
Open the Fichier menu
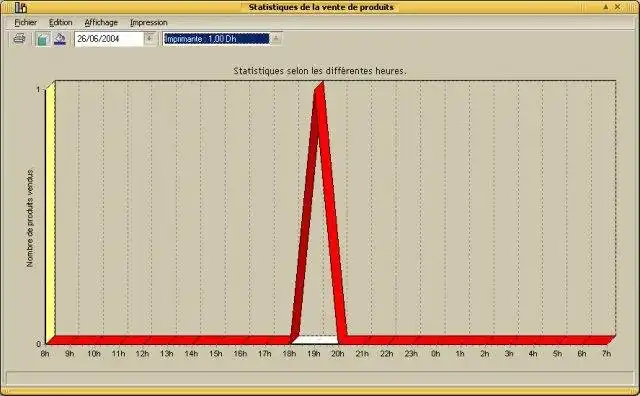point(26,22)
